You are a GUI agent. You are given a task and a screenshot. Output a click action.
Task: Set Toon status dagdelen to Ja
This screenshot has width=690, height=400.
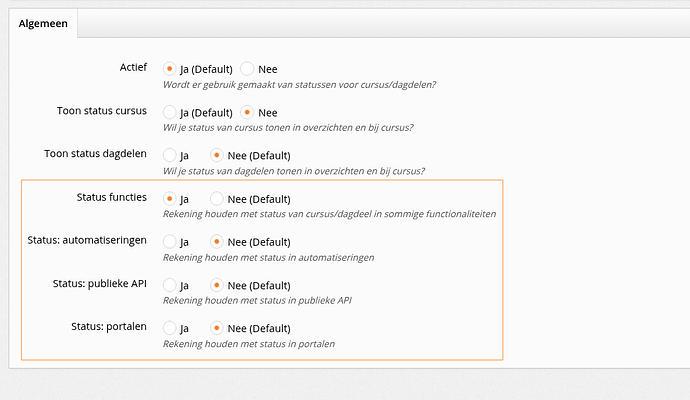pyautogui.click(x=170, y=156)
